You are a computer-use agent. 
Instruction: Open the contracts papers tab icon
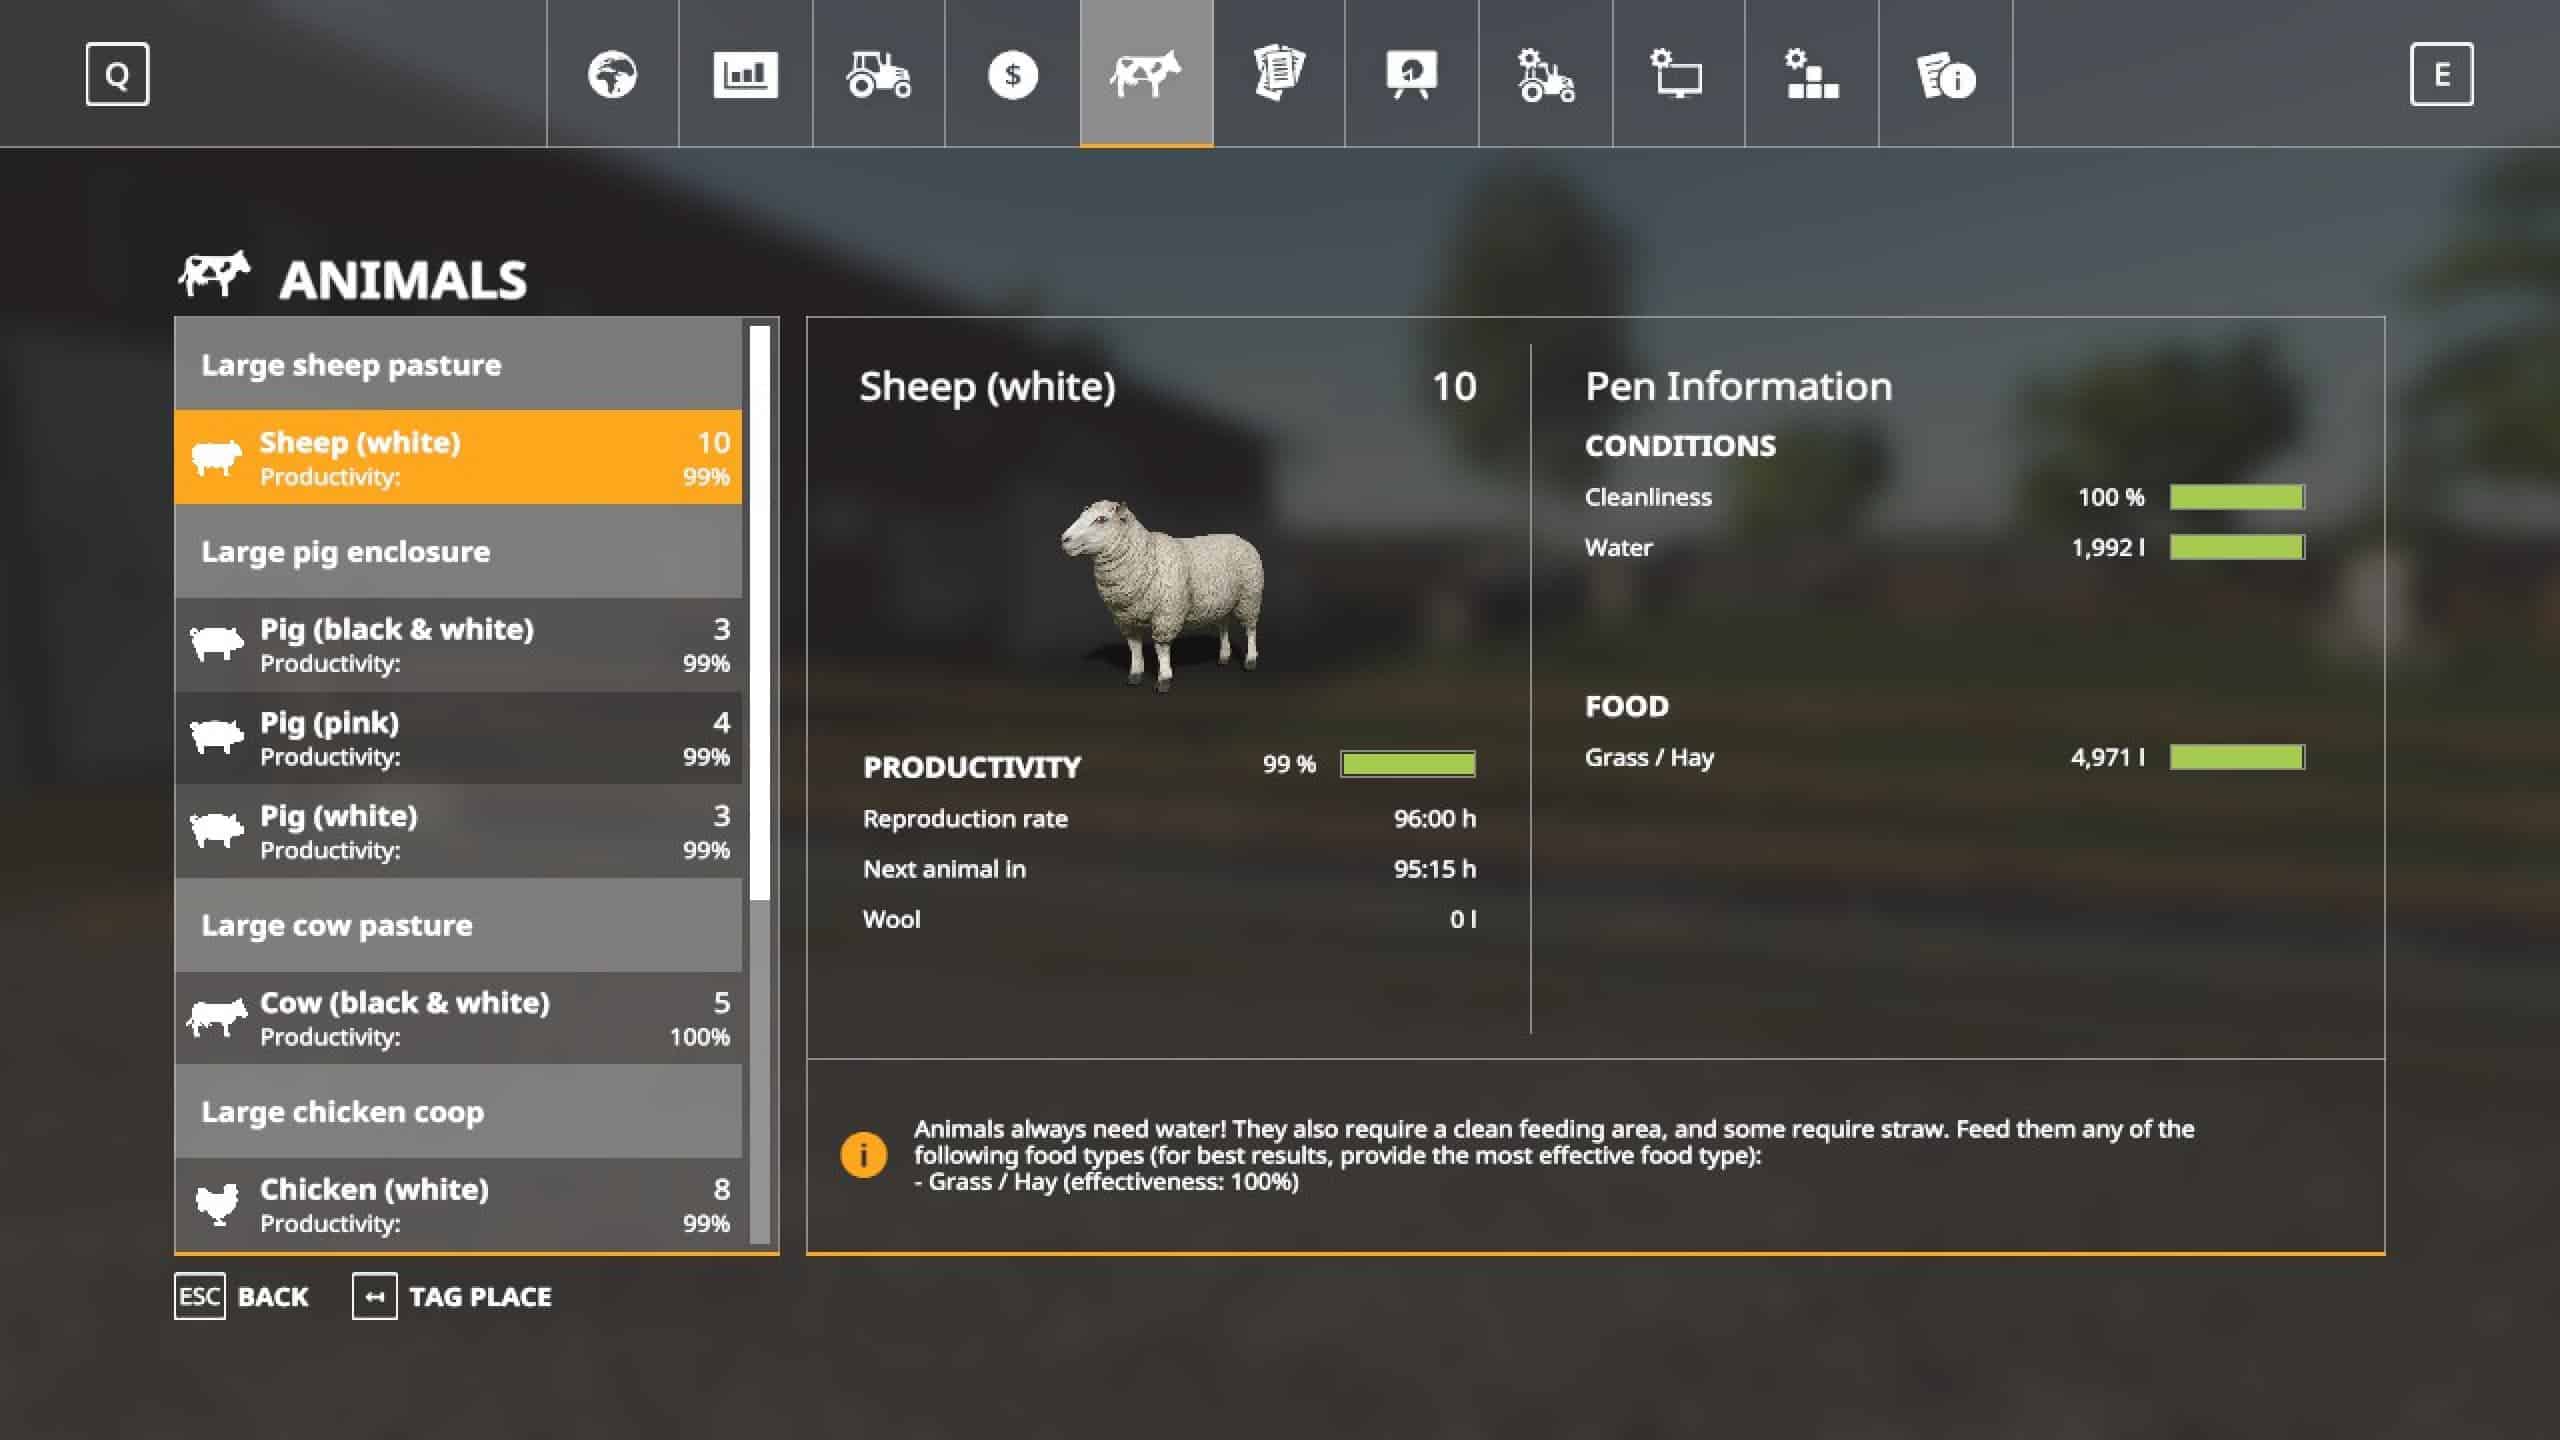(1279, 75)
